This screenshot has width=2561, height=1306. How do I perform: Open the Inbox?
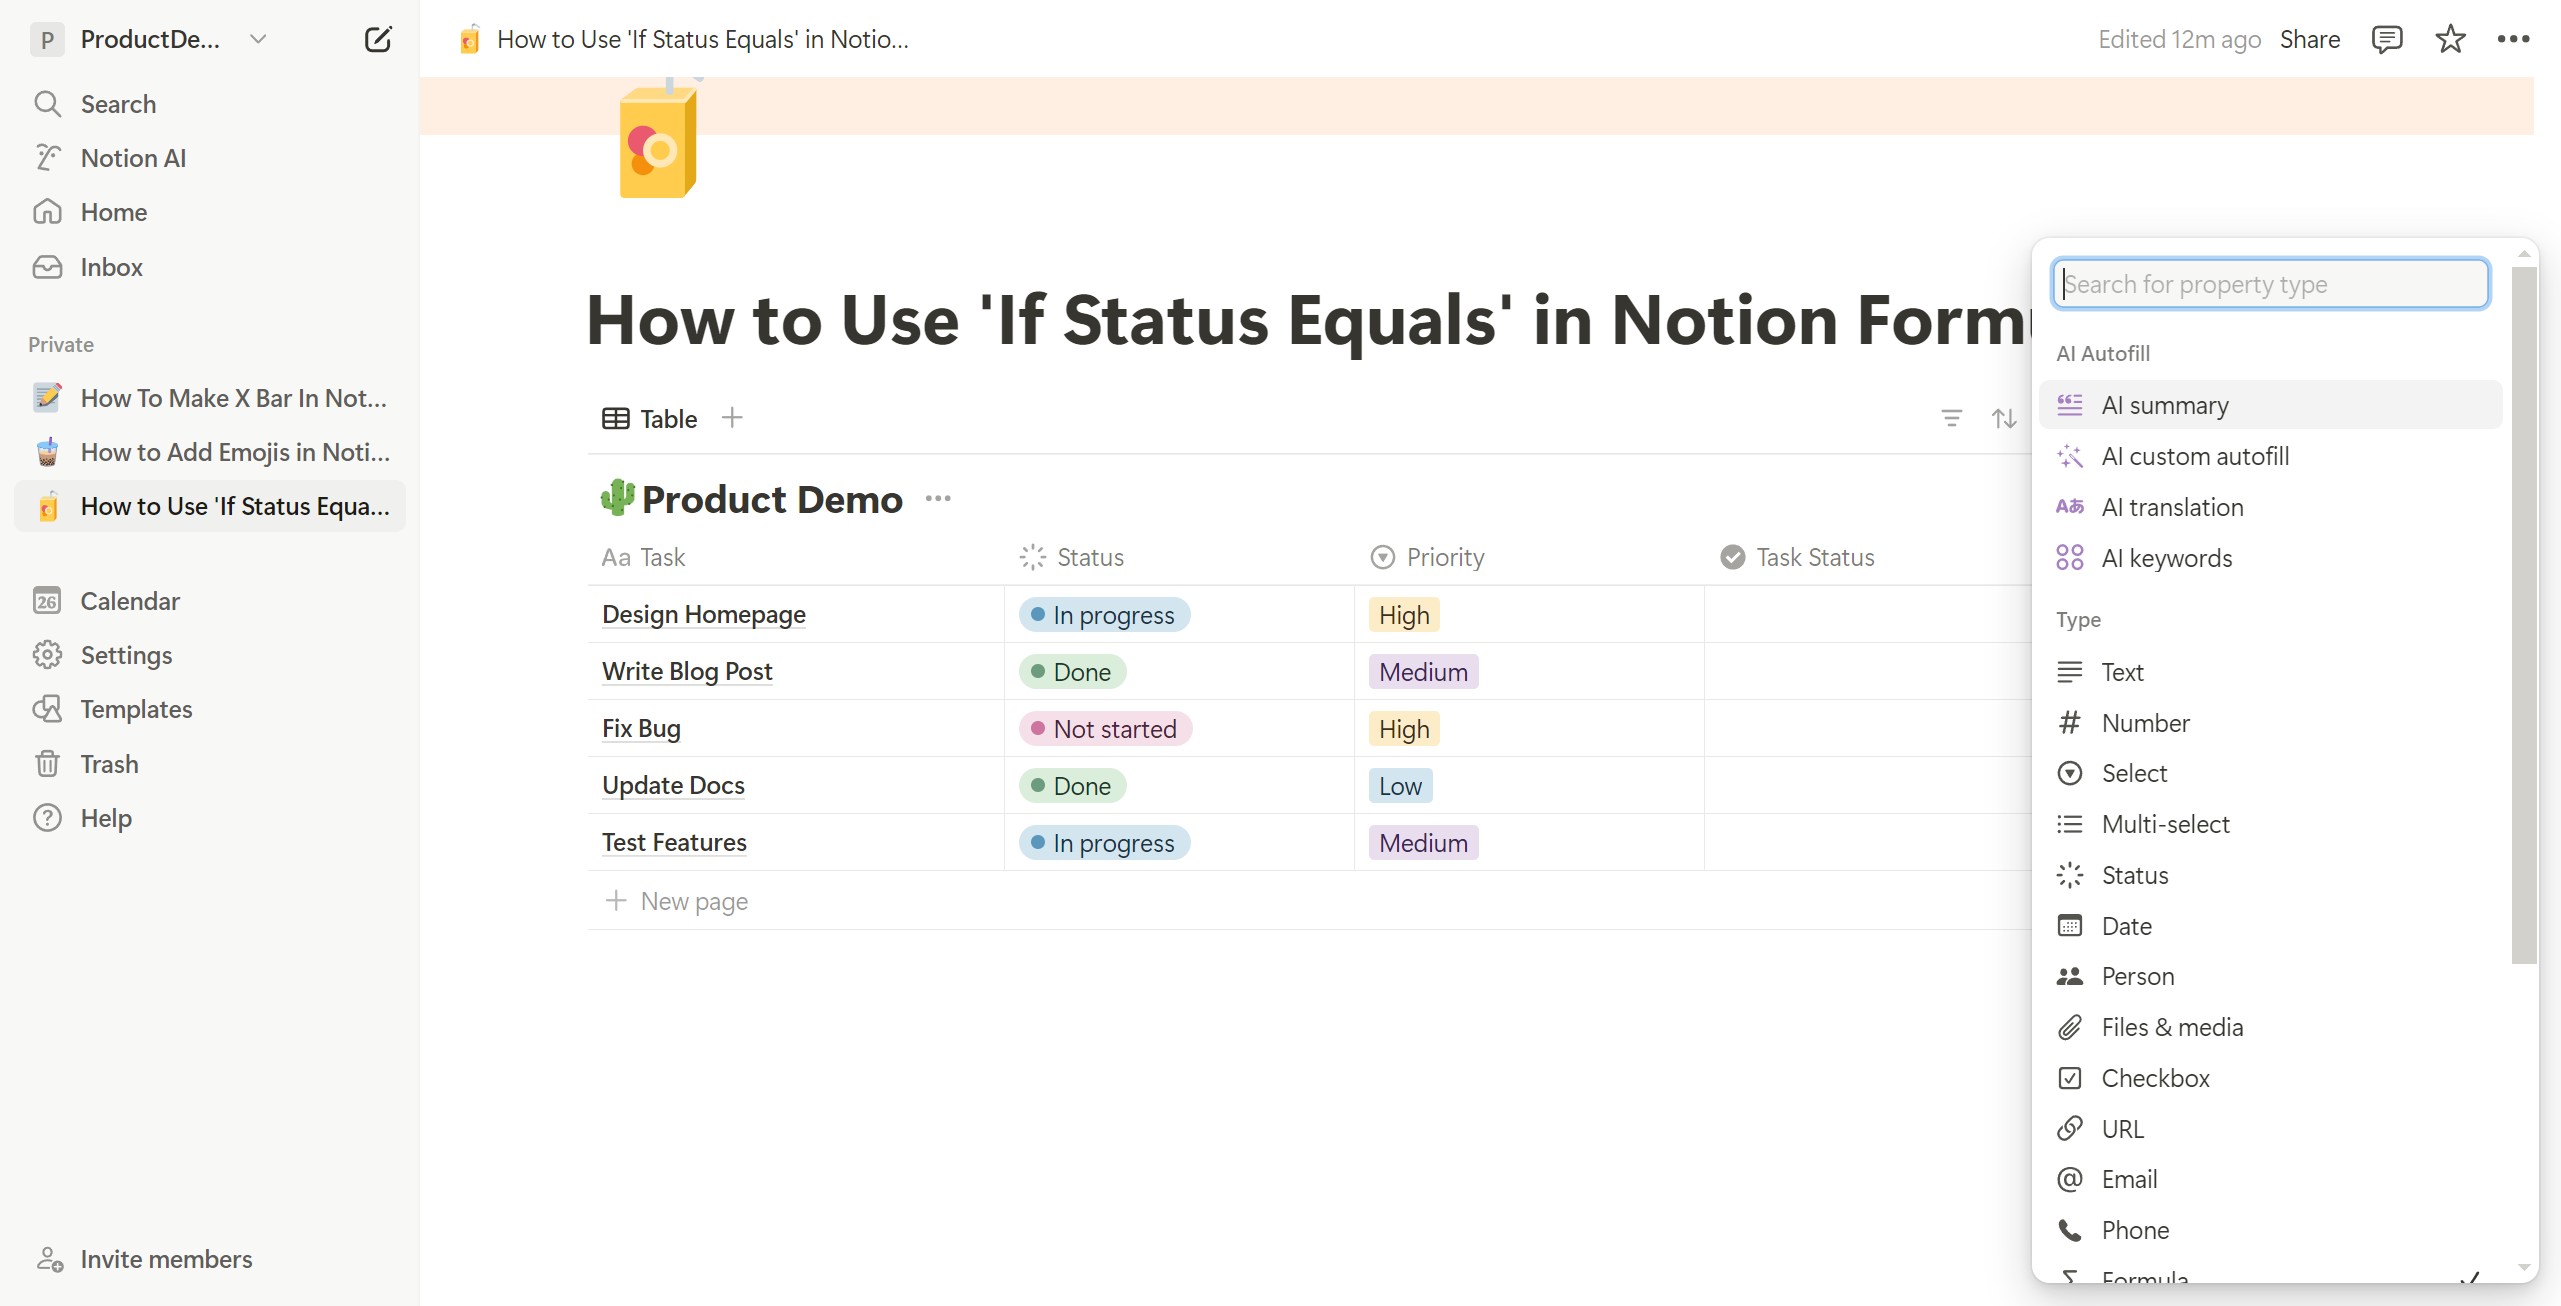pos(210,267)
